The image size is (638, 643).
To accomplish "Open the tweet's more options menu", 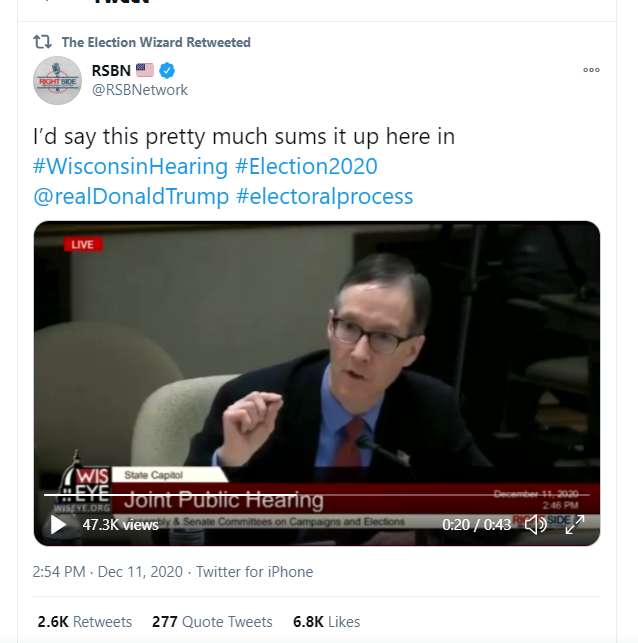I will 591,70.
